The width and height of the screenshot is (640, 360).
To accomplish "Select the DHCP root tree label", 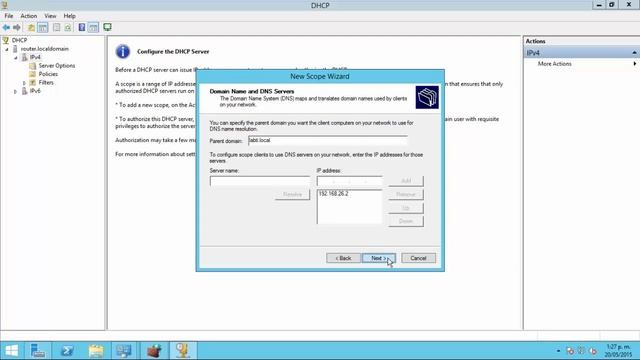I will point(19,40).
